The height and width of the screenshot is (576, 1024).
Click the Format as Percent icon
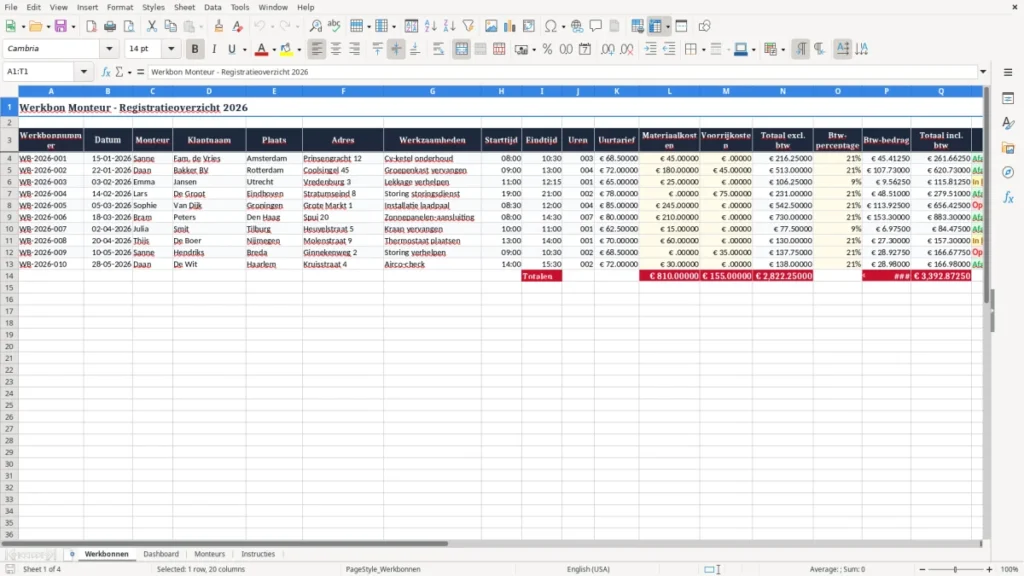[x=547, y=49]
